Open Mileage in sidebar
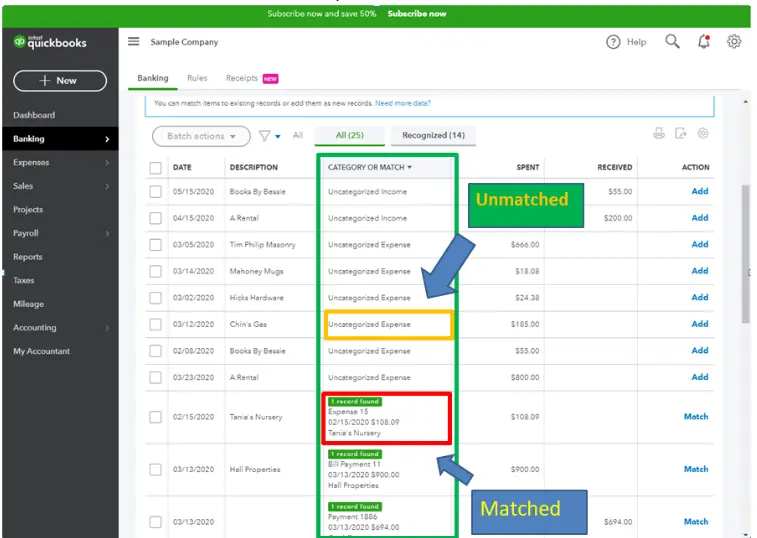 click(28, 304)
